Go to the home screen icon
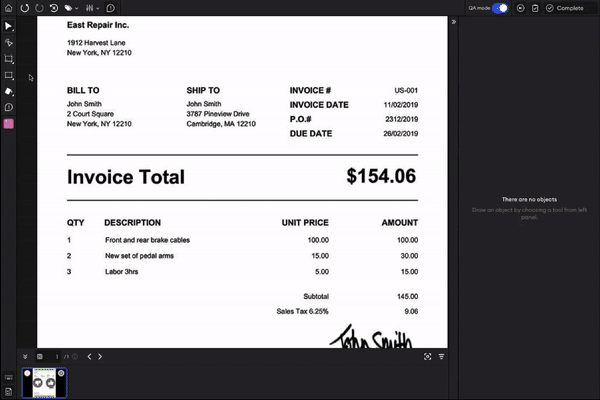 coord(8,8)
